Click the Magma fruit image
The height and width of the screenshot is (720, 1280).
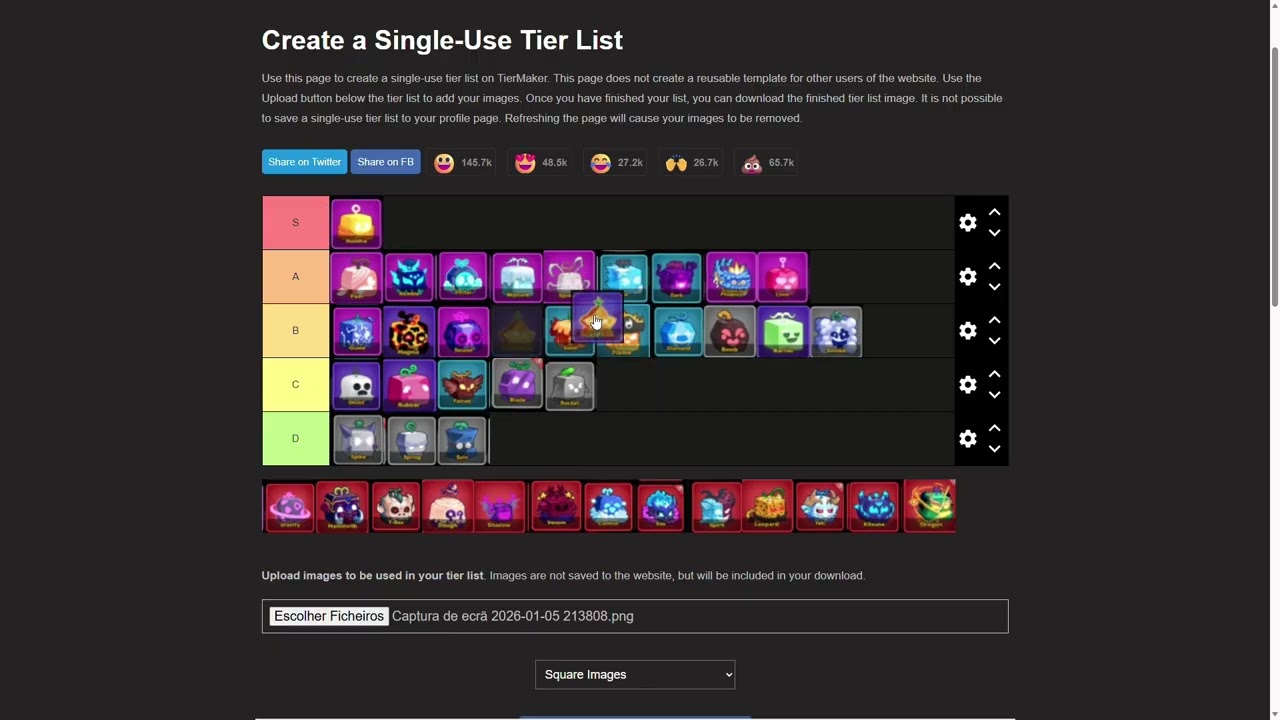(409, 331)
